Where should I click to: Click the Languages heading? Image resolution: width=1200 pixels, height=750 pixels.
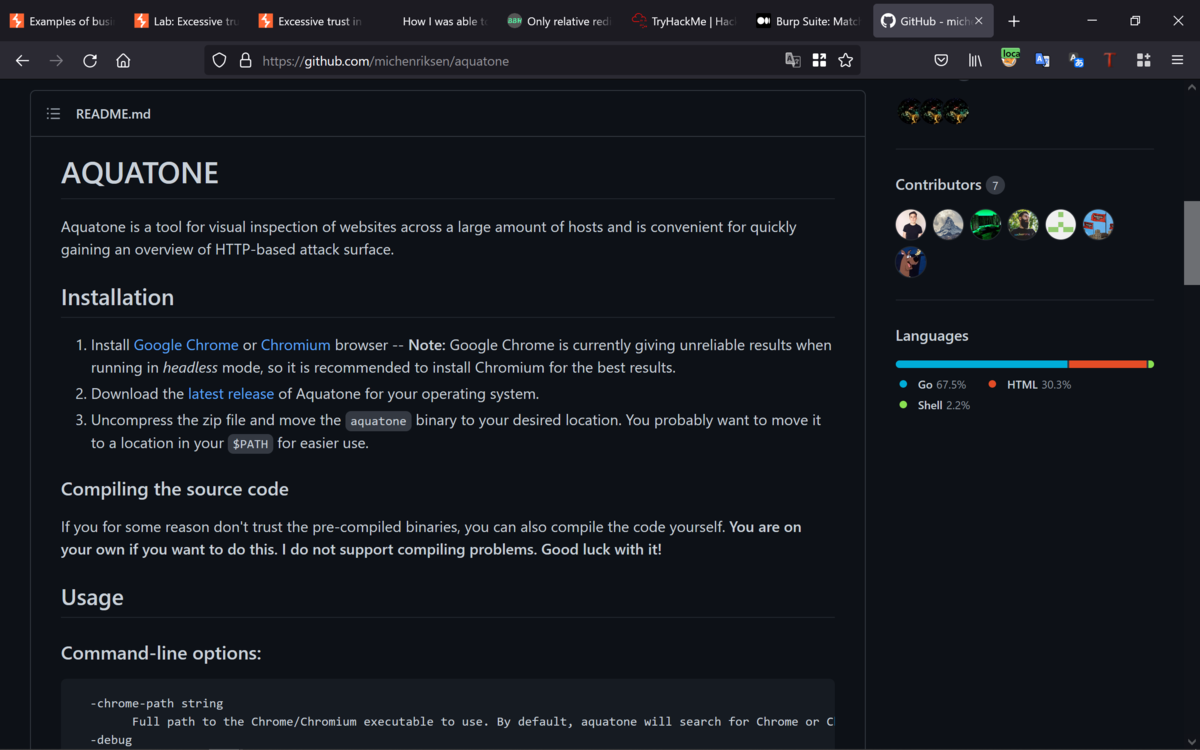click(932, 336)
